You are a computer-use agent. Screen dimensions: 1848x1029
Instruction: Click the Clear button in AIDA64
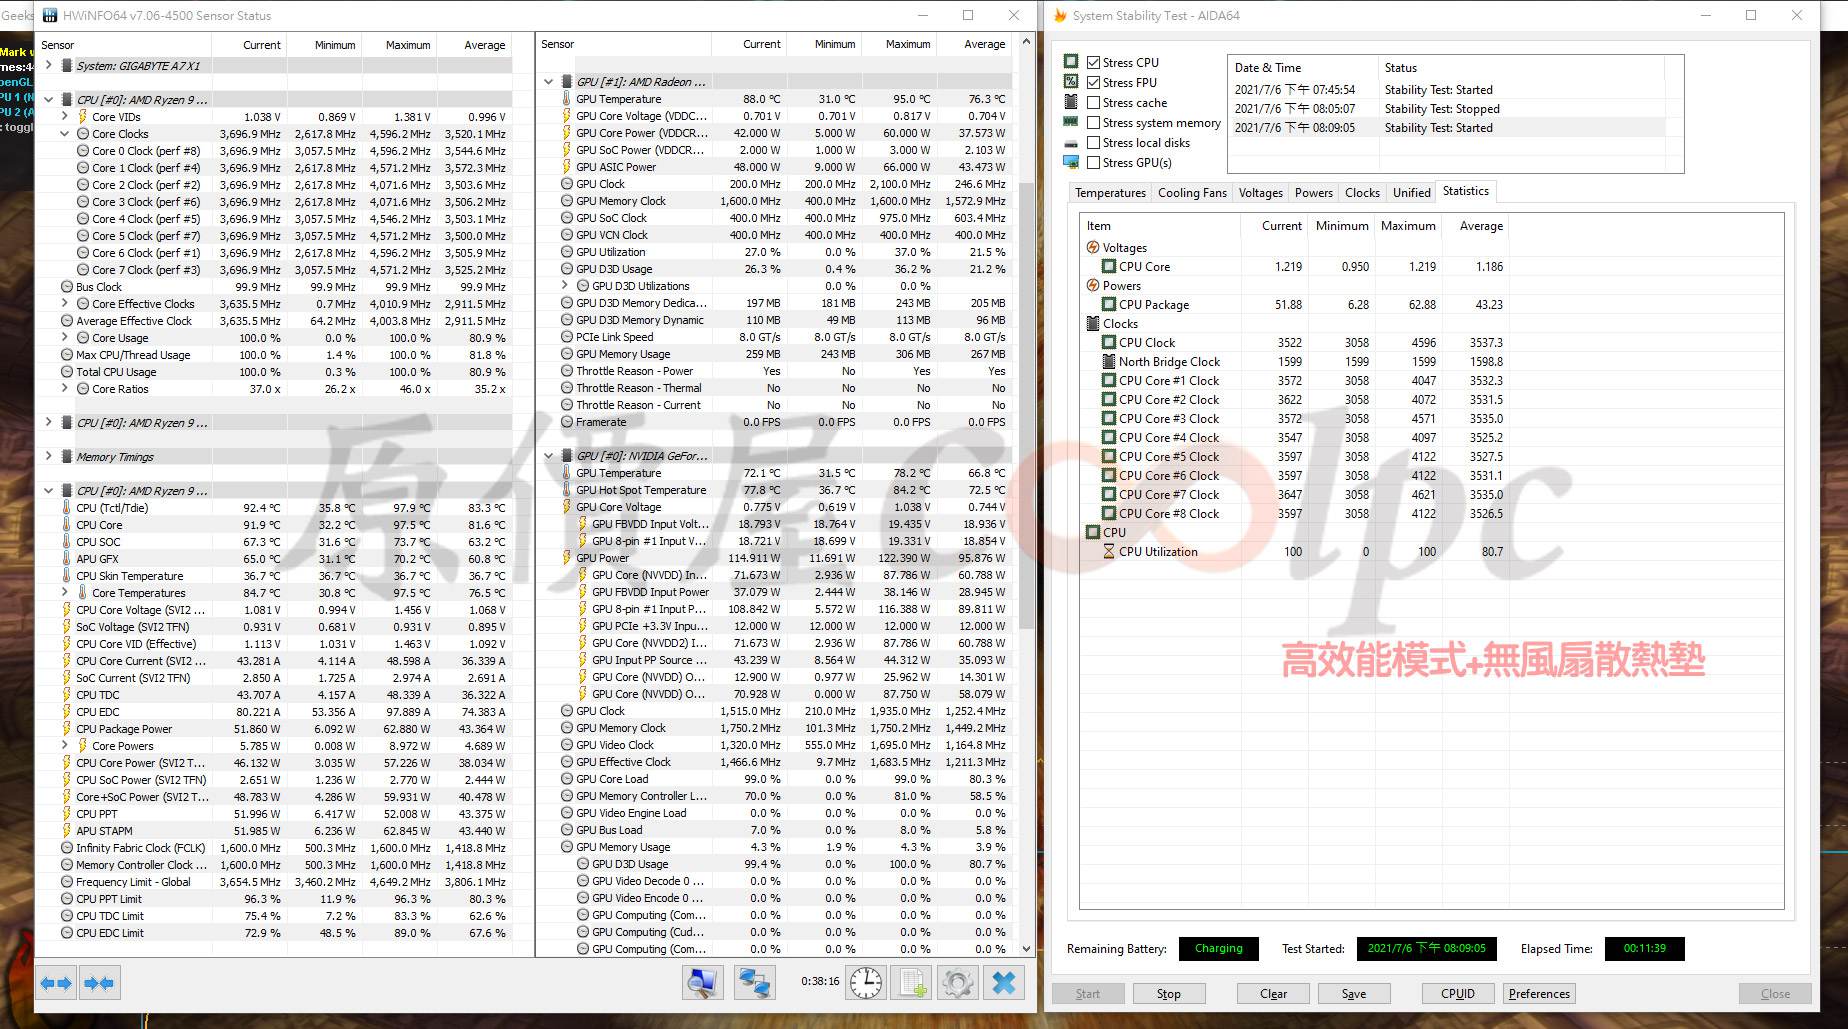pyautogui.click(x=1273, y=994)
